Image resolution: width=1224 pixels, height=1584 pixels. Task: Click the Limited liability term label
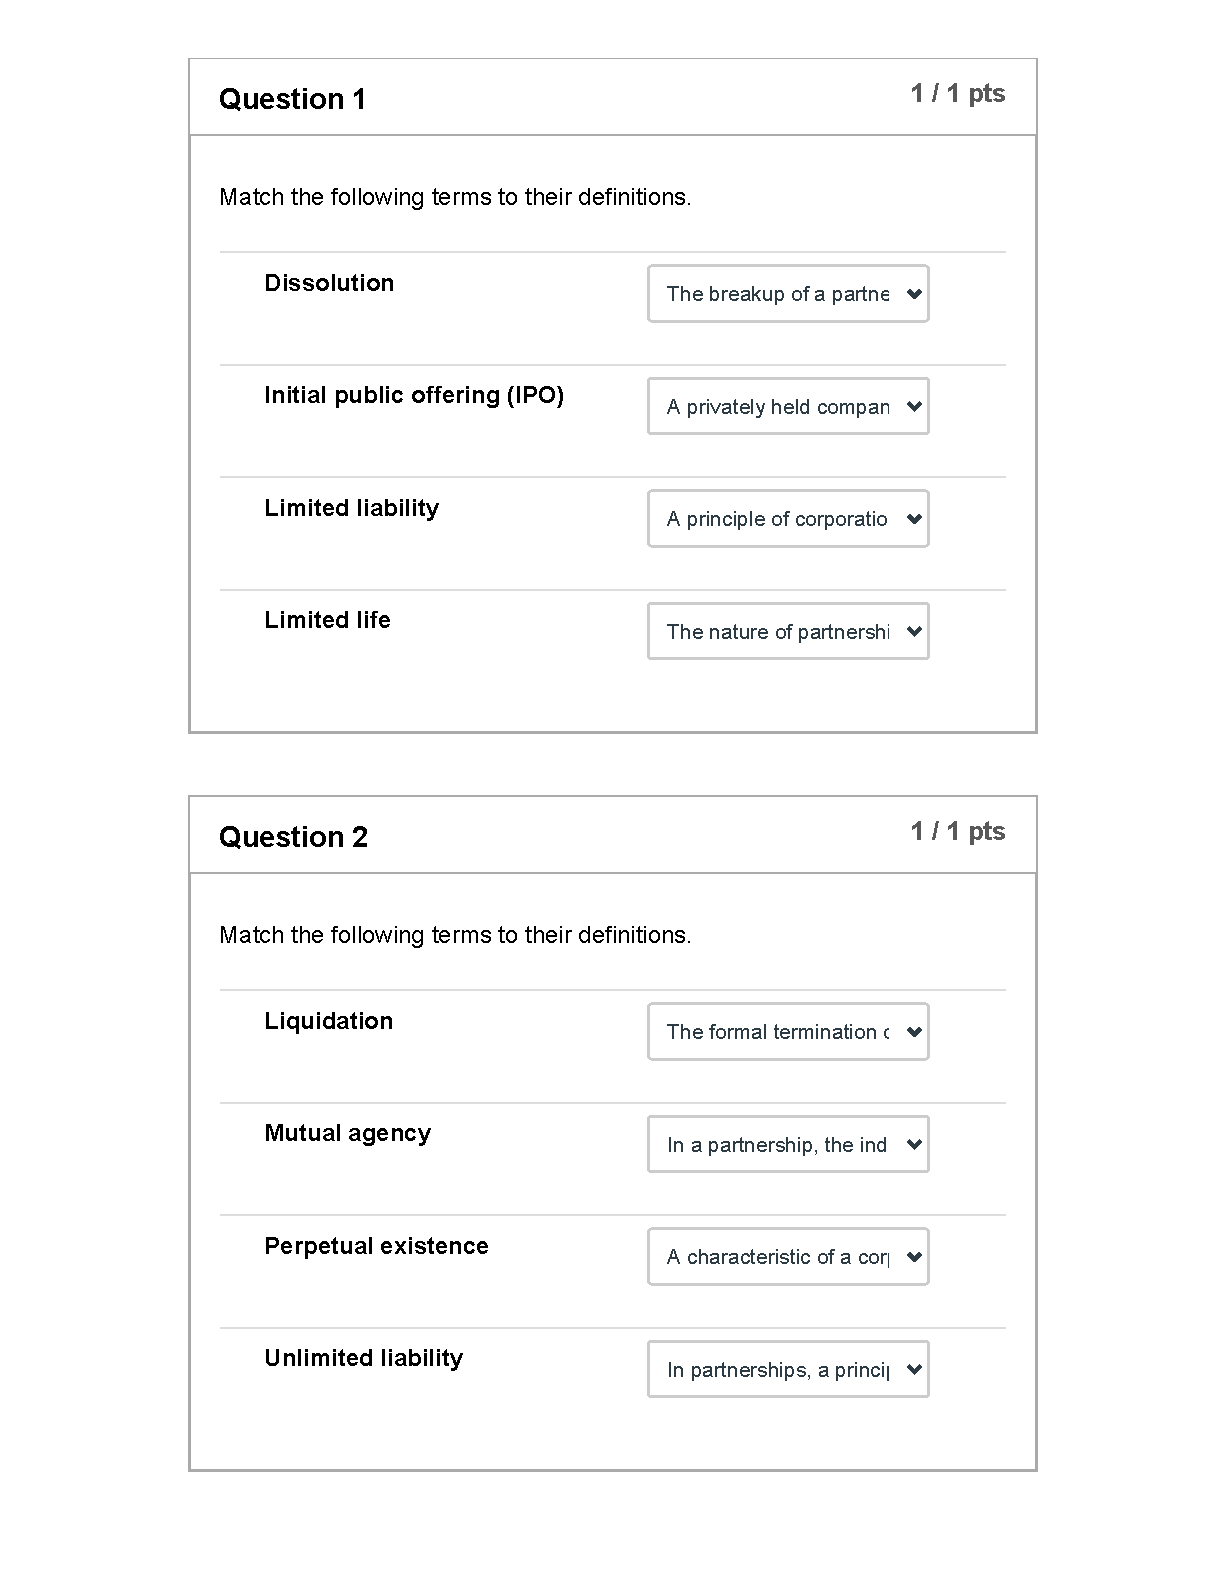coord(351,508)
